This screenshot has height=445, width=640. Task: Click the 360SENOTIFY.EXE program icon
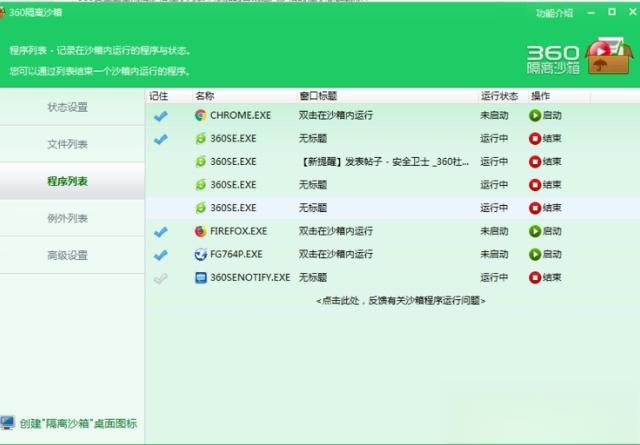click(x=200, y=278)
